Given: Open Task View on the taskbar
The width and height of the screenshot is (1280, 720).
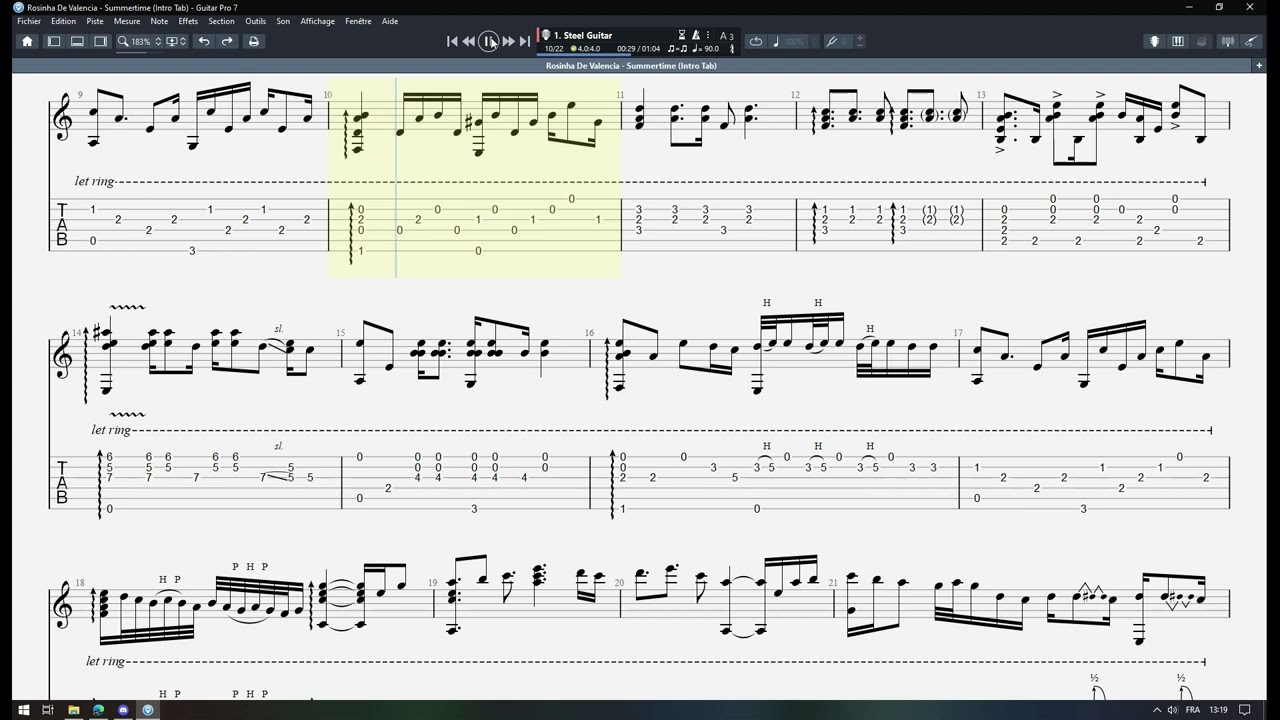Looking at the screenshot, I should pos(47,710).
